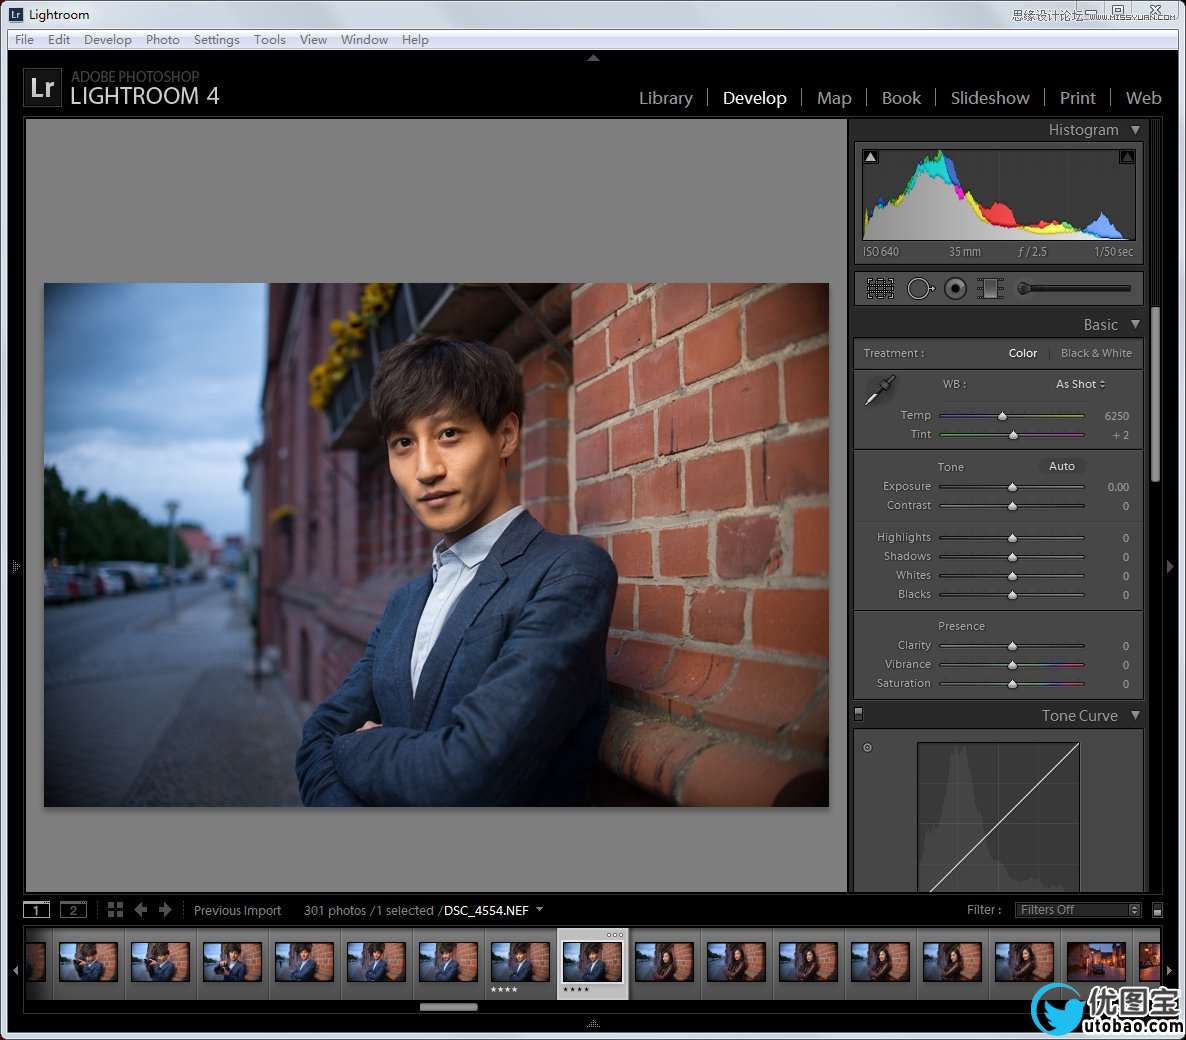This screenshot has width=1186, height=1040.
Task: Click the right panel vertical scrollbar
Action: 1155,393
